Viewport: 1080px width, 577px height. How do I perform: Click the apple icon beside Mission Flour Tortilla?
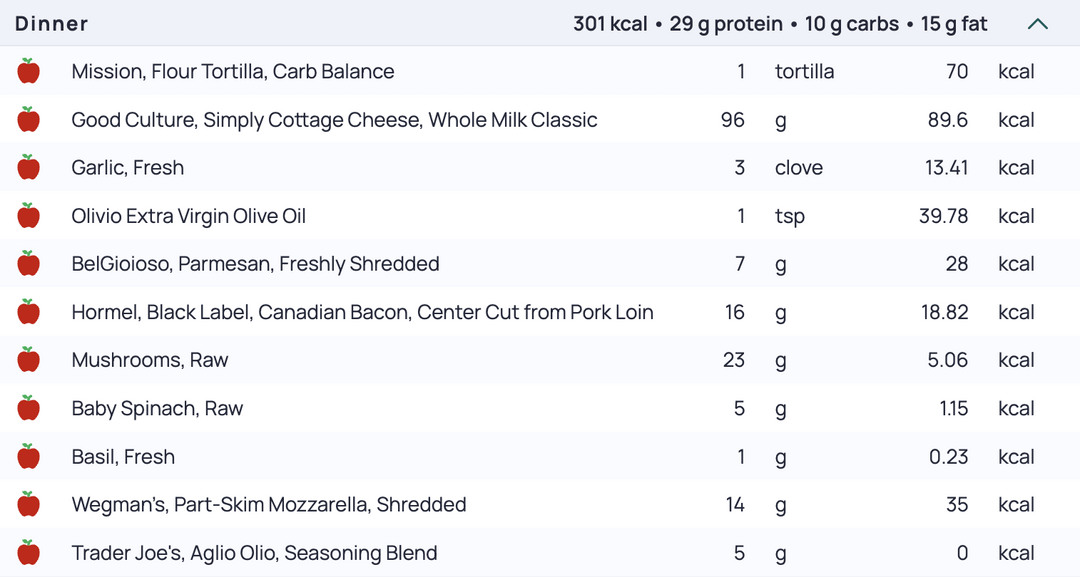[x=28, y=71]
